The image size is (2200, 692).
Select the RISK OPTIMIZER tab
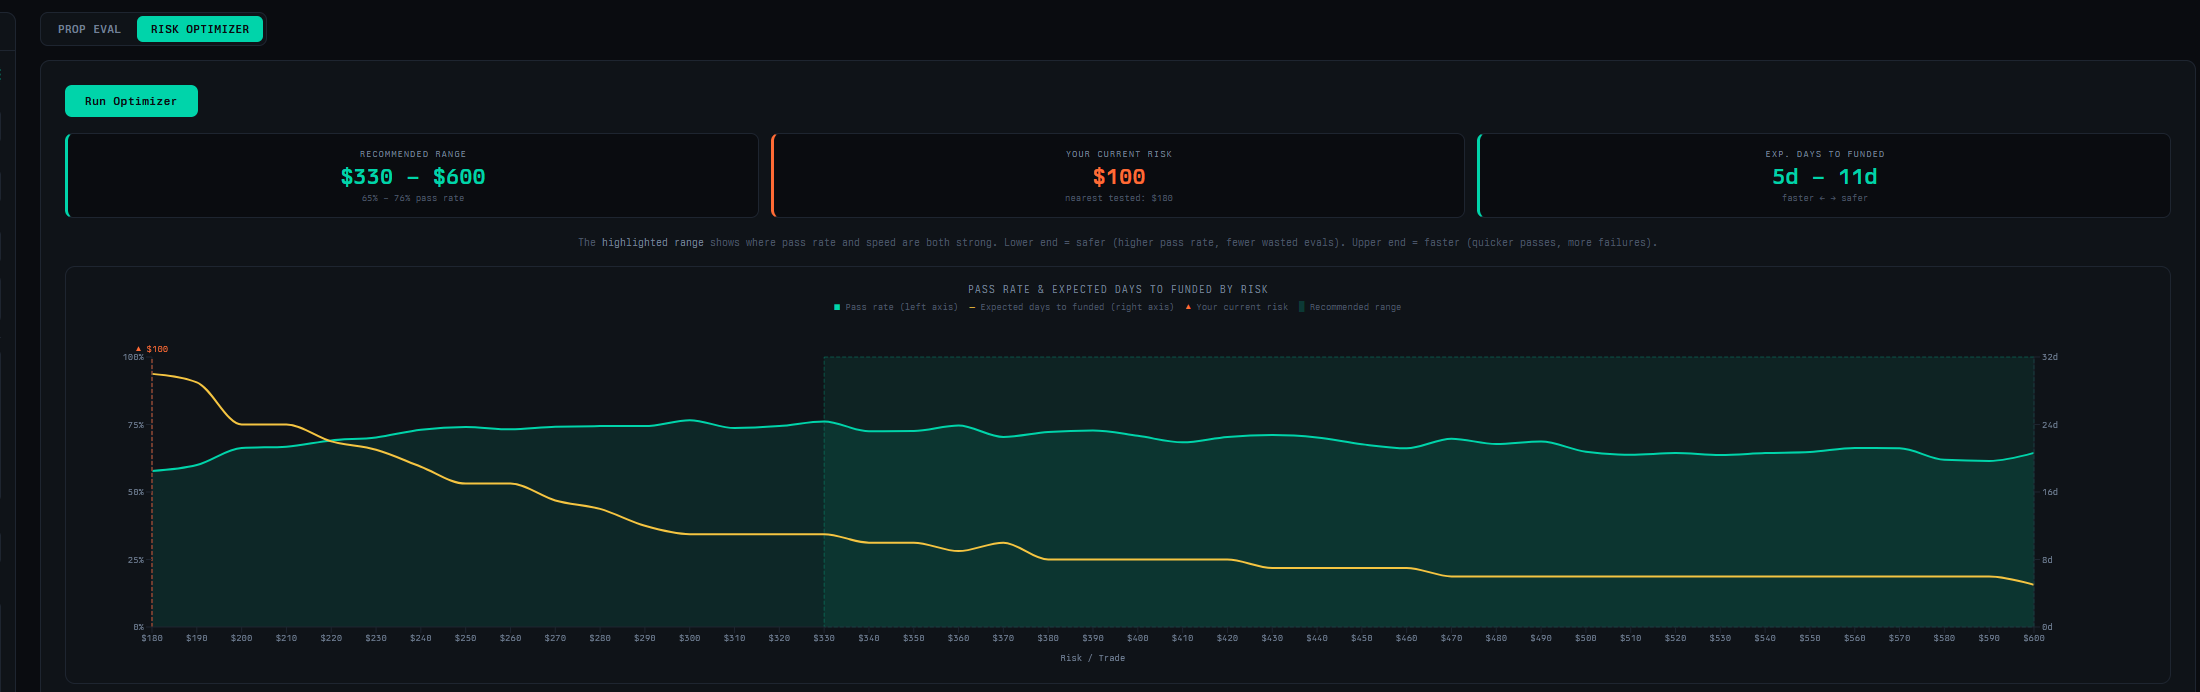(200, 29)
